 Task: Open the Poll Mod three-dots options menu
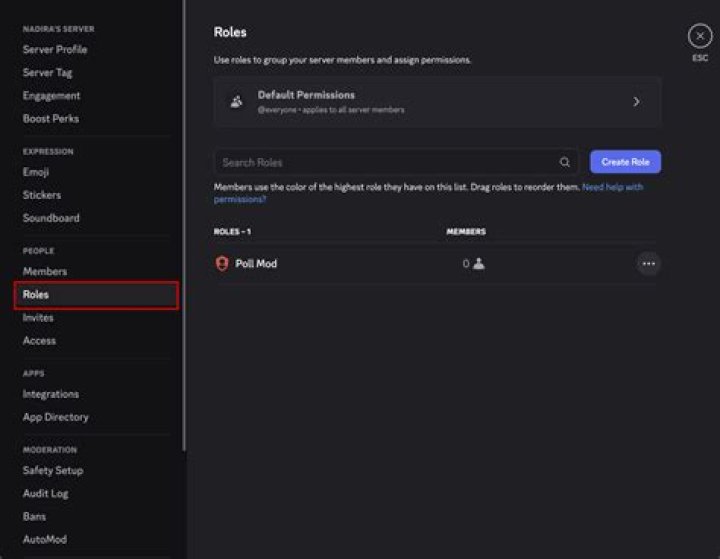648,264
